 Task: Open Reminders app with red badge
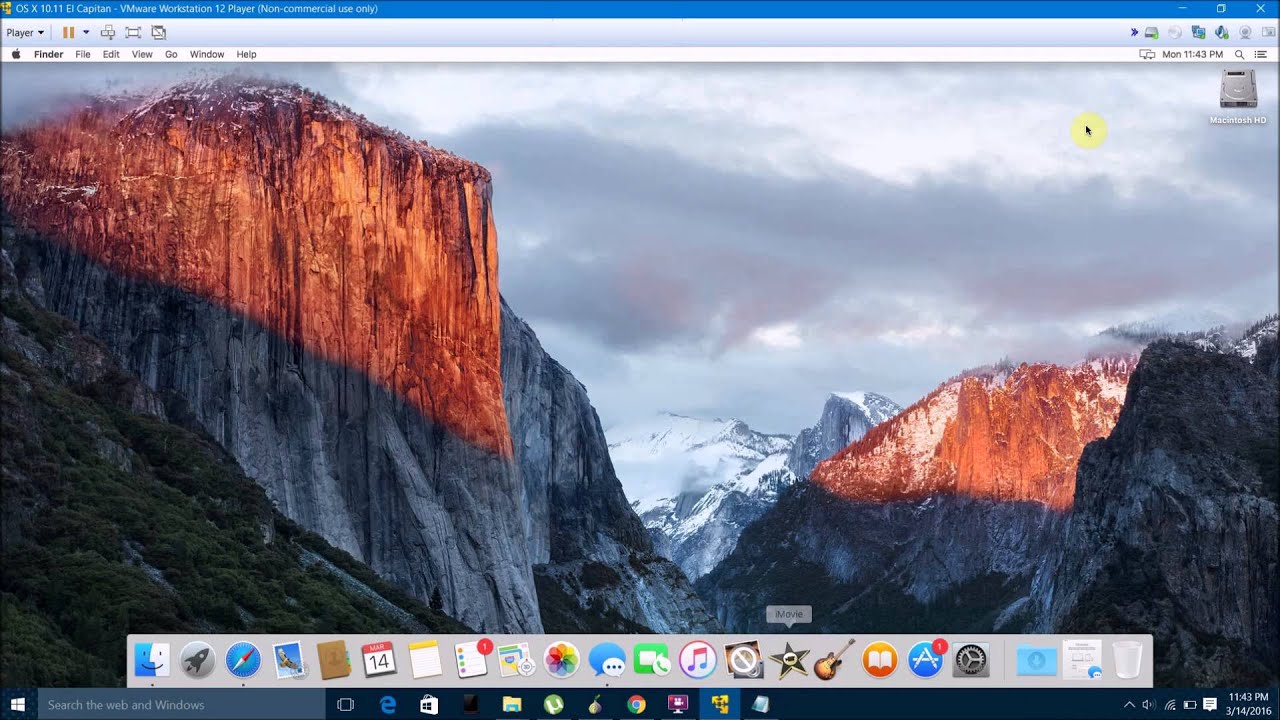coord(470,660)
